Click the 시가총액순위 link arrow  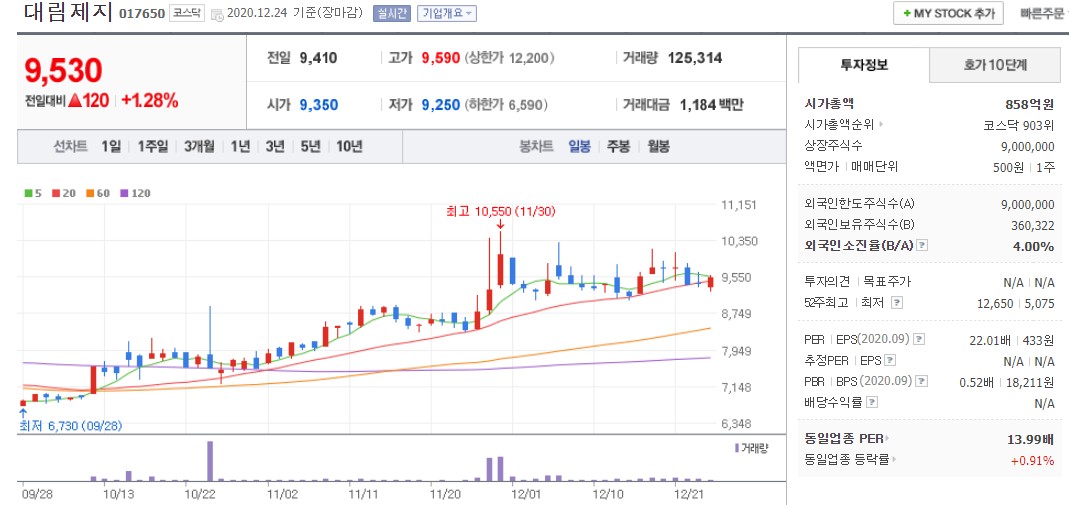(x=881, y=125)
